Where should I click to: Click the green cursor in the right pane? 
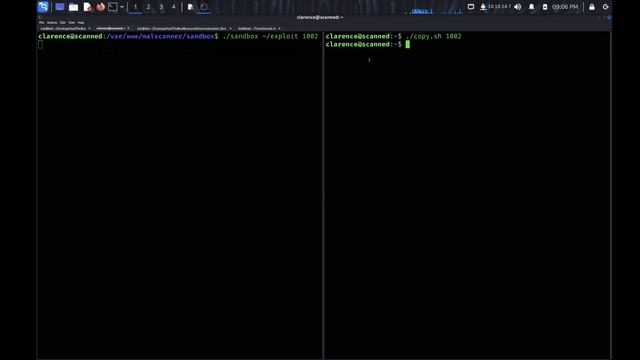407,44
